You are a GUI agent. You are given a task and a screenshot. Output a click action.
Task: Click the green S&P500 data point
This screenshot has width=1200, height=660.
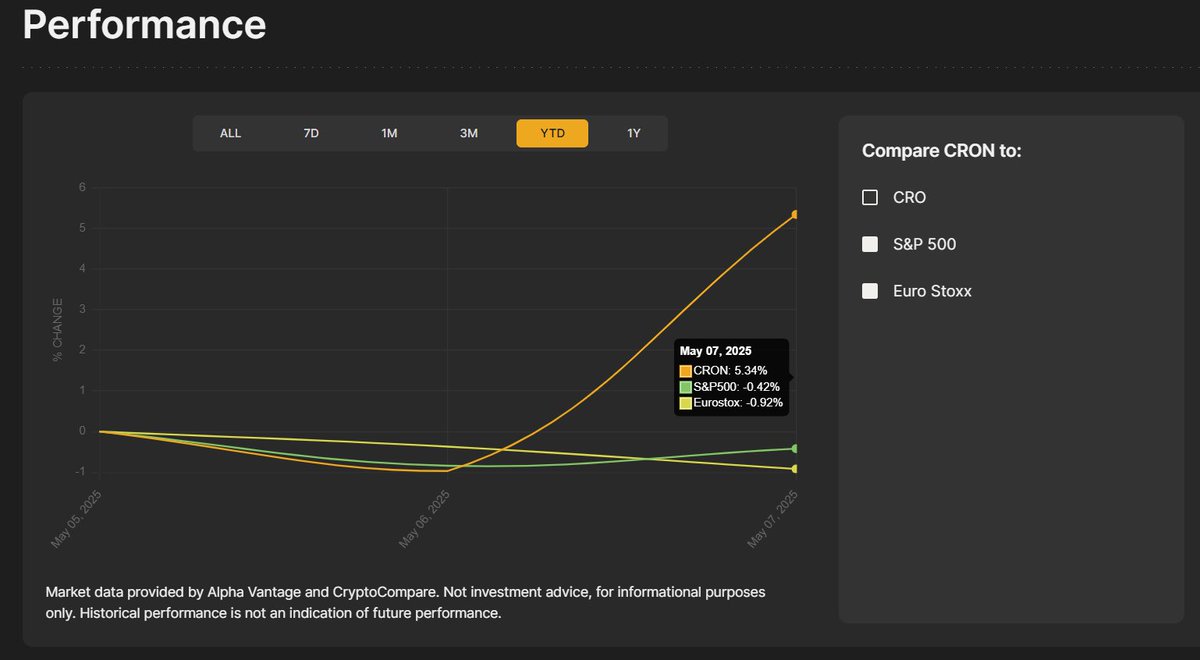tap(793, 448)
